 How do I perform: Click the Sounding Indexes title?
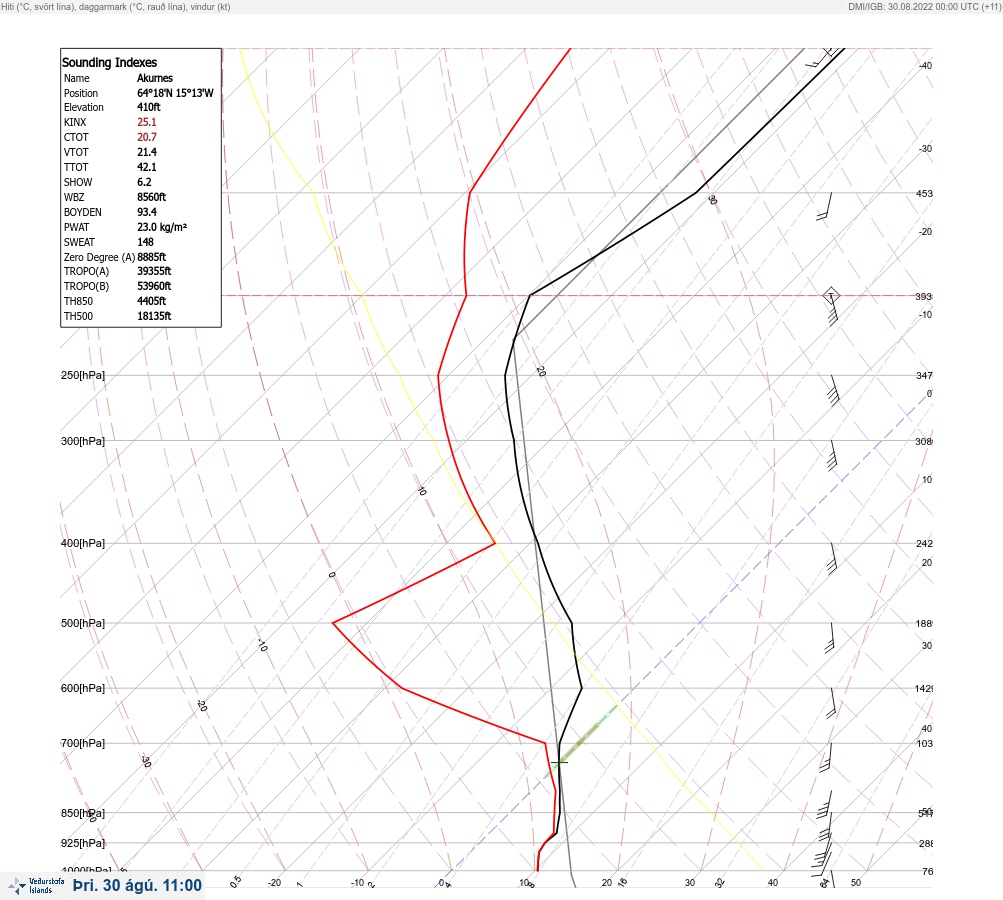[109, 63]
